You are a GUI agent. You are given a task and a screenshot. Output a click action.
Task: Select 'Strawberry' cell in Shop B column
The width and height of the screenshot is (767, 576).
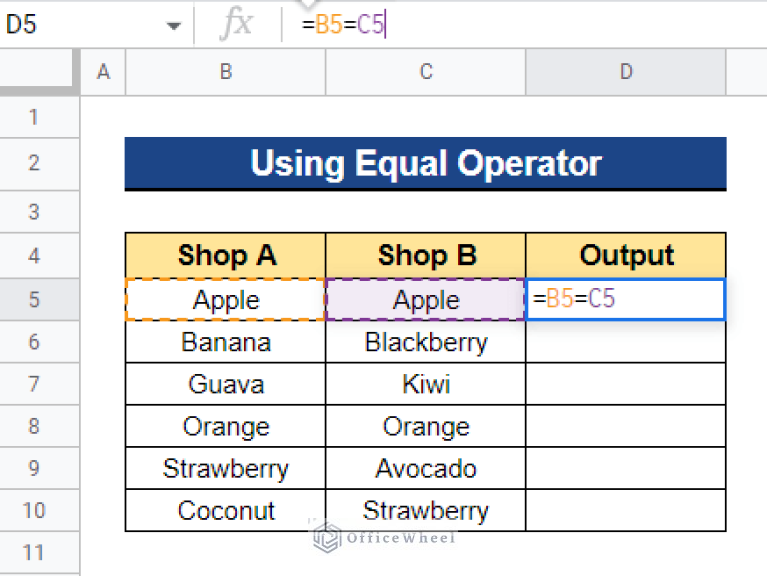click(426, 510)
